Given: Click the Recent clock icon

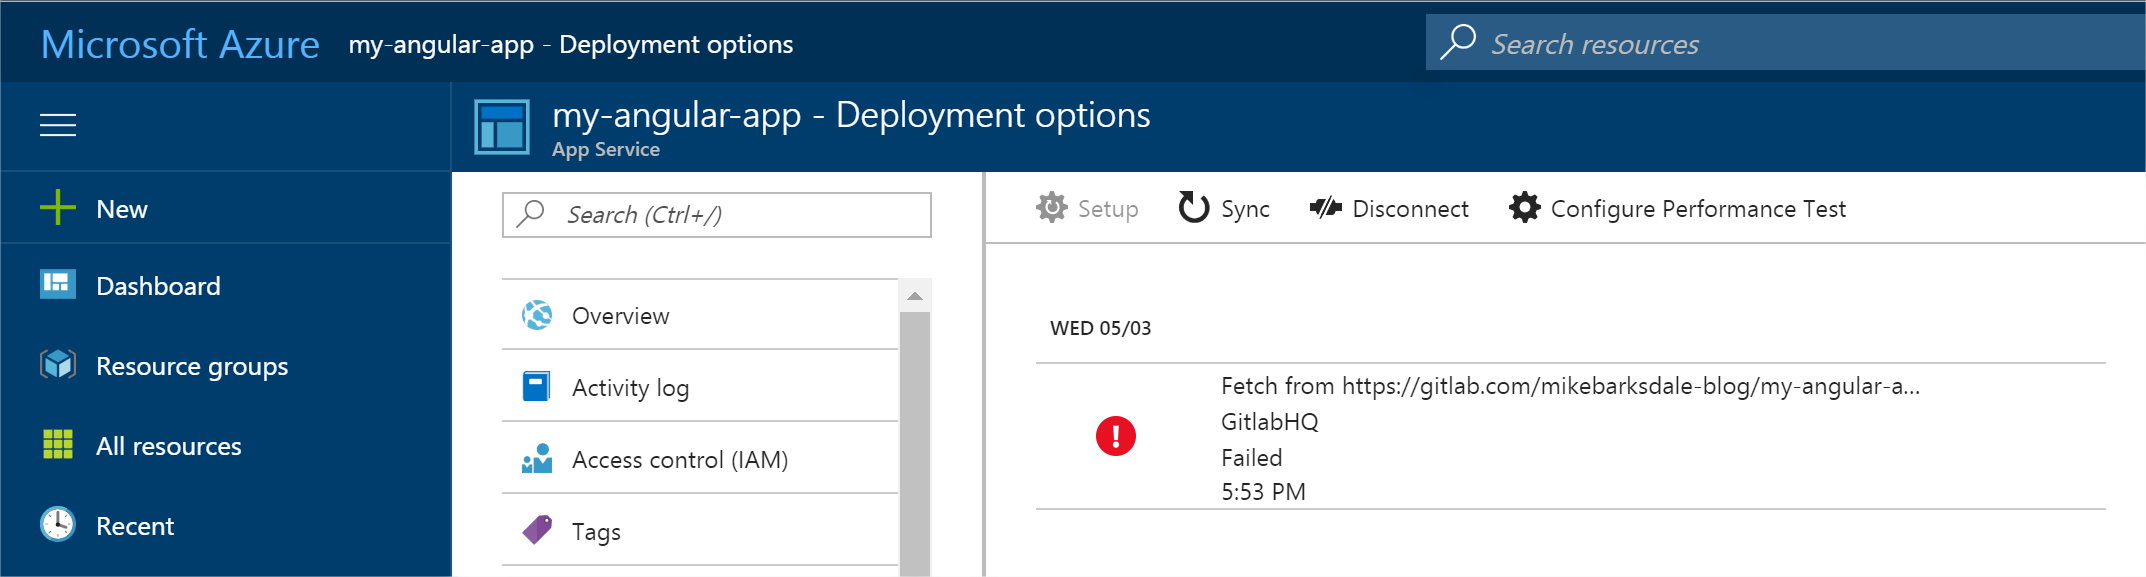Looking at the screenshot, I should [x=58, y=524].
